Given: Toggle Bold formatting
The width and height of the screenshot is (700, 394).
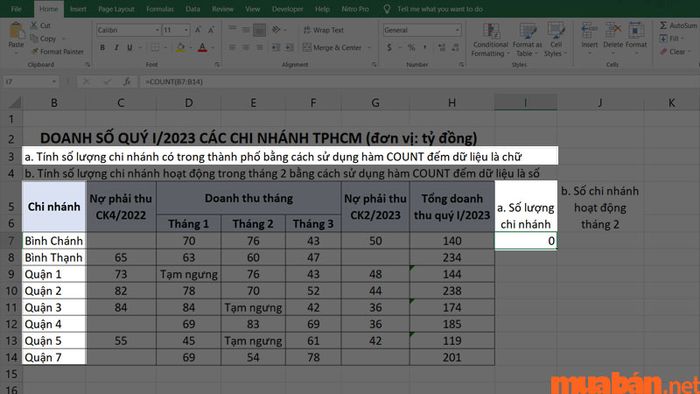Looking at the screenshot, I should (103, 47).
